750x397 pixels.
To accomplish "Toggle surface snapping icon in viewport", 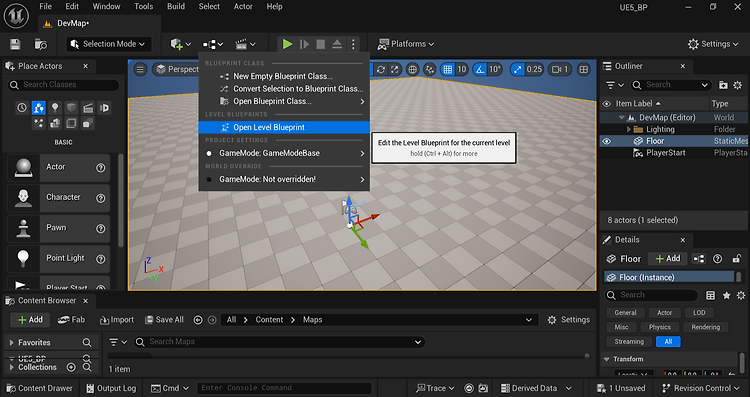I will coord(430,69).
